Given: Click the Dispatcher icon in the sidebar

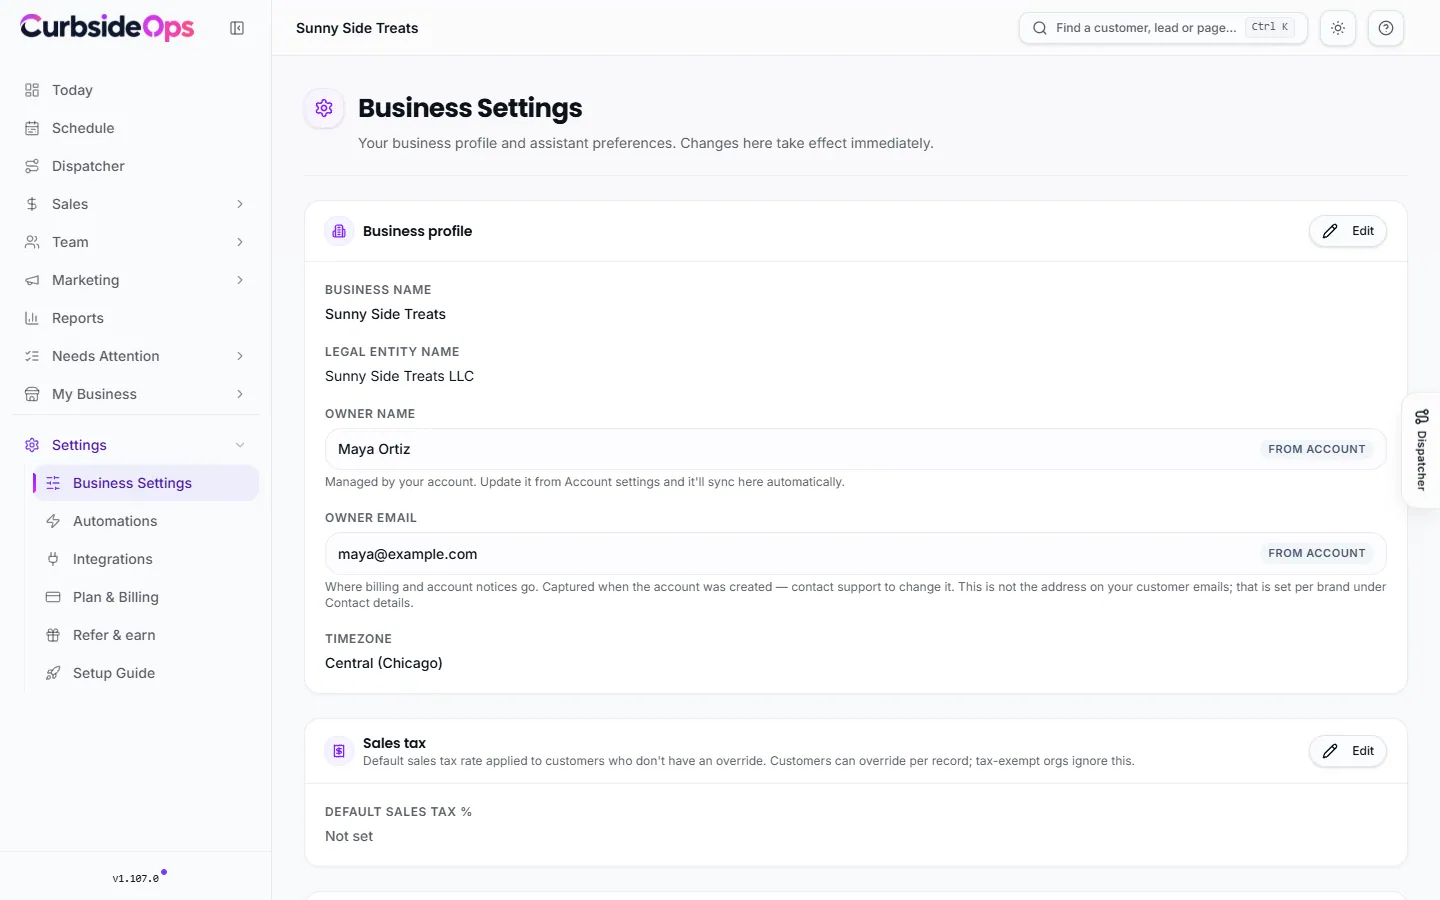Looking at the screenshot, I should point(32,166).
